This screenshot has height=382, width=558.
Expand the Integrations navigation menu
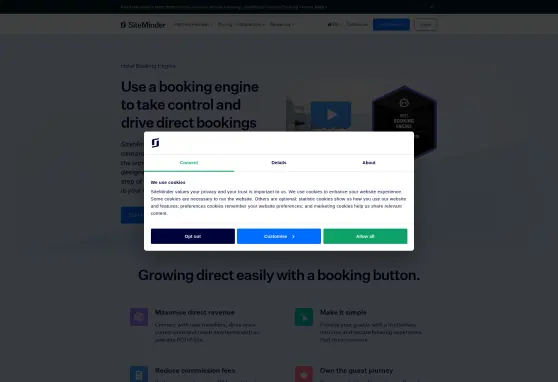(x=250, y=25)
